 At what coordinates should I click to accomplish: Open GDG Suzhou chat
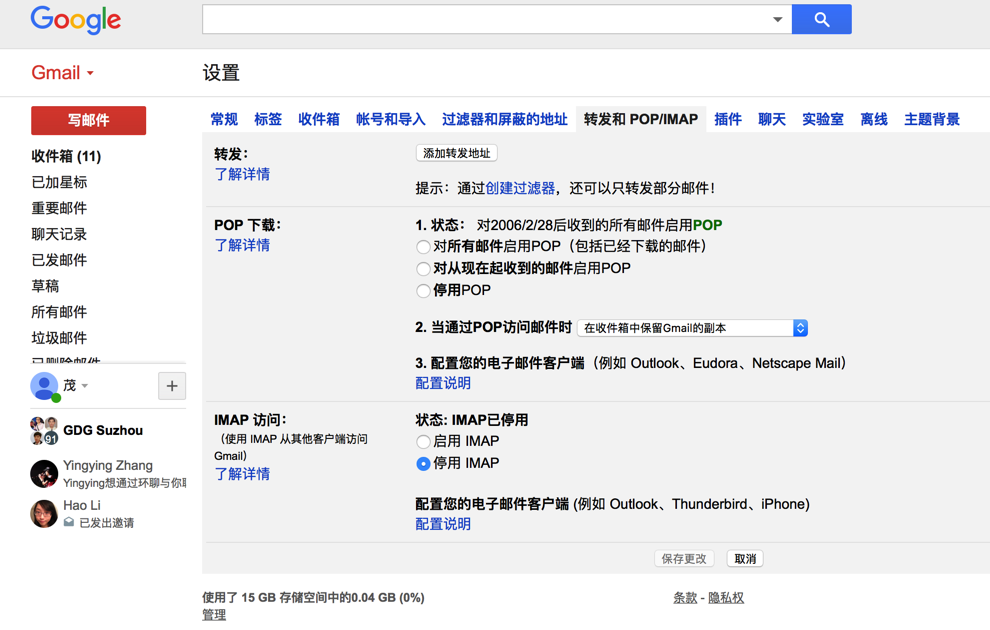pyautogui.click(x=103, y=430)
